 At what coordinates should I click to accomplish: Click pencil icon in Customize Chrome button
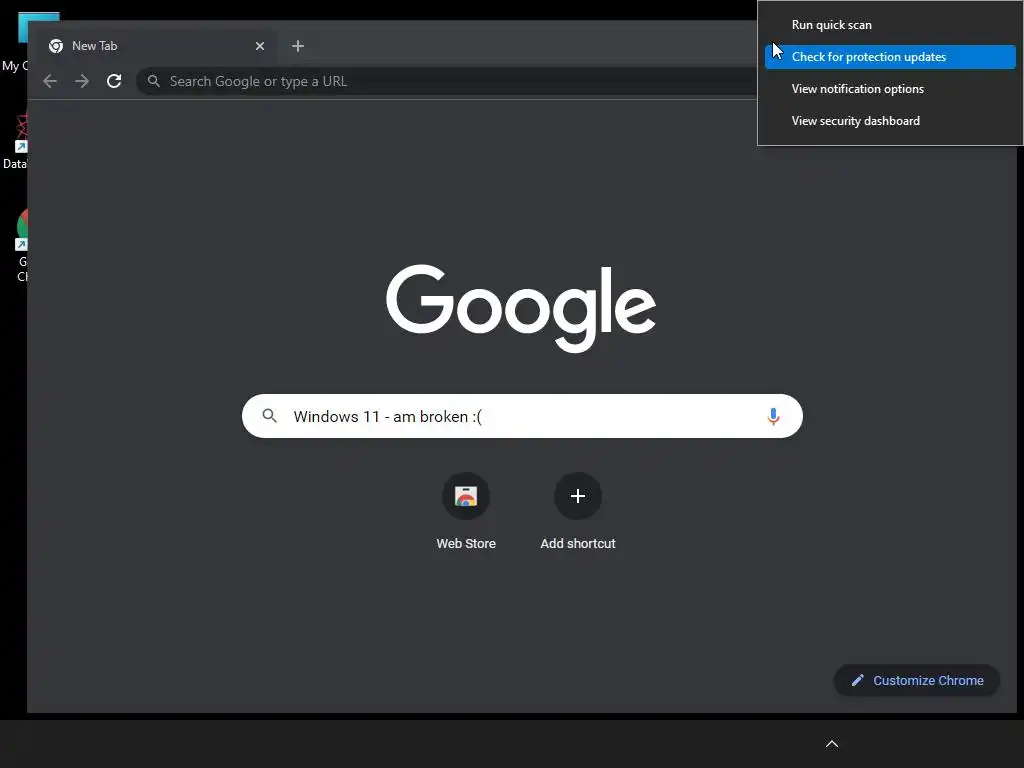click(857, 680)
